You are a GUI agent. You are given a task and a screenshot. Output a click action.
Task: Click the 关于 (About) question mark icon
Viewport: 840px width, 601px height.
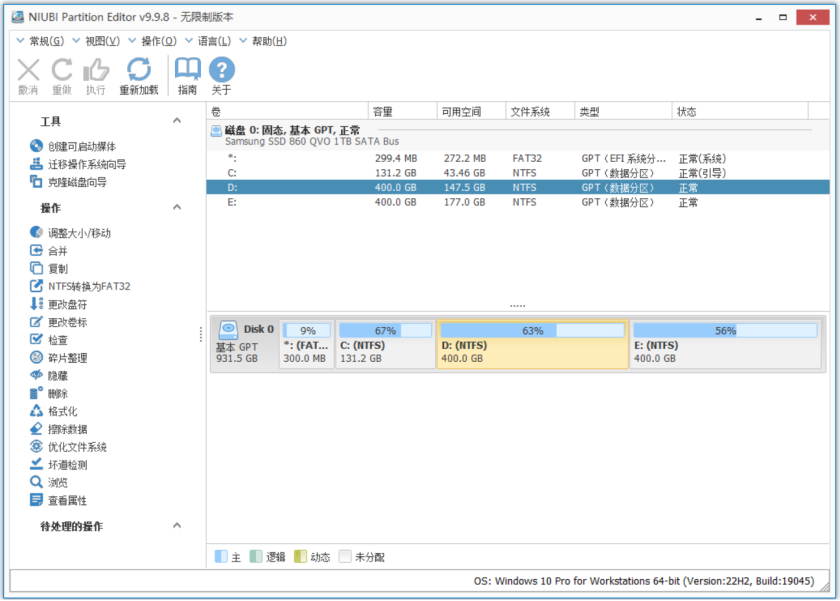pos(221,69)
